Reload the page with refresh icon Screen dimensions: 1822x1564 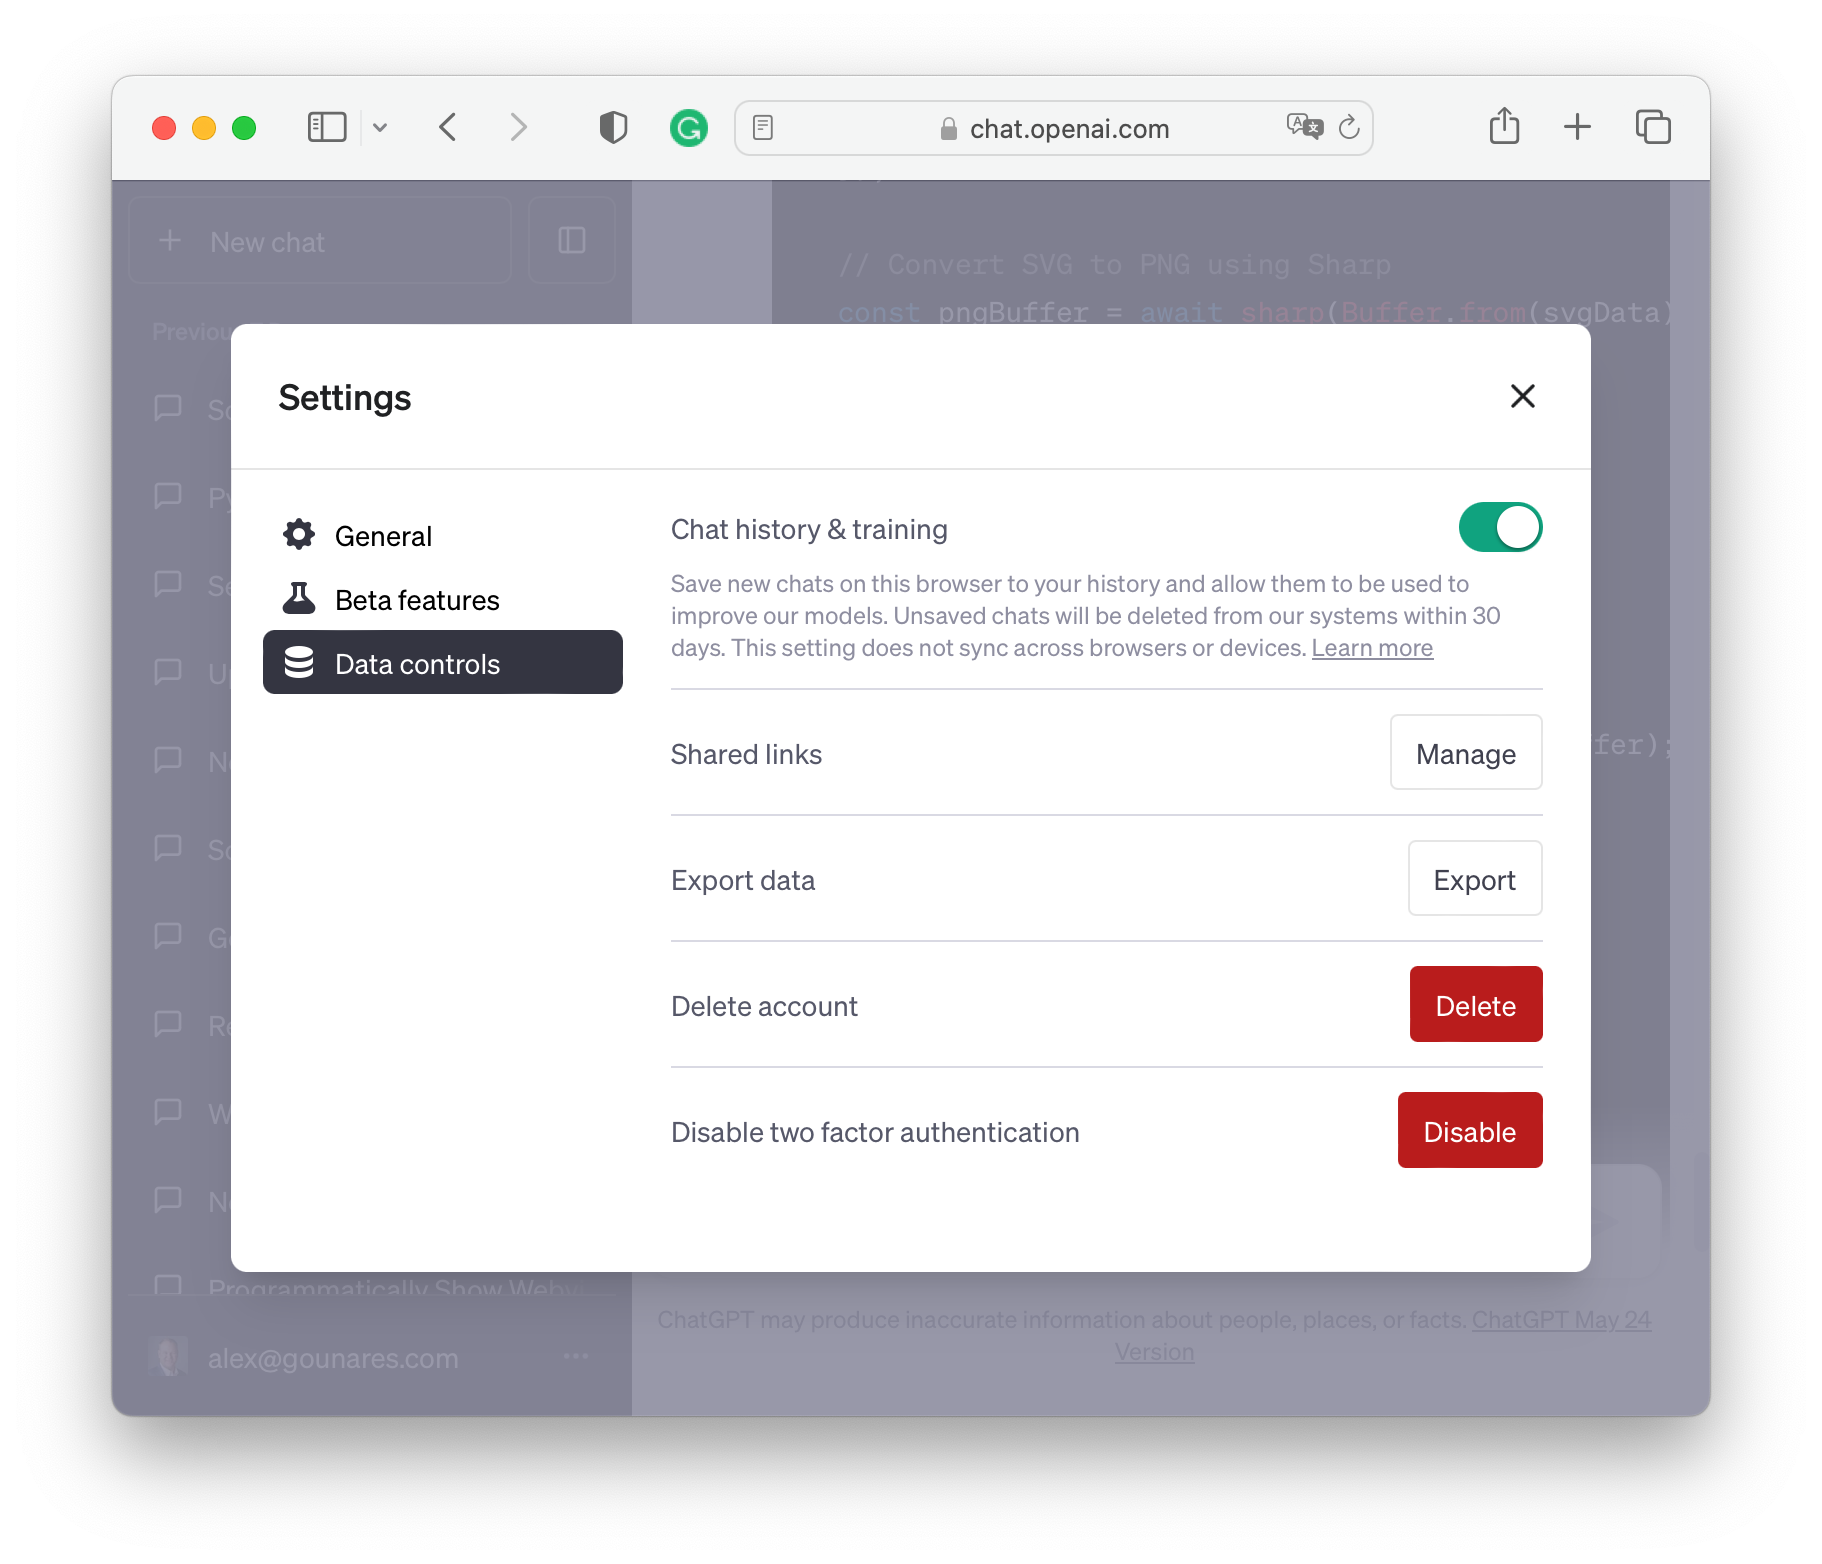[1349, 127]
